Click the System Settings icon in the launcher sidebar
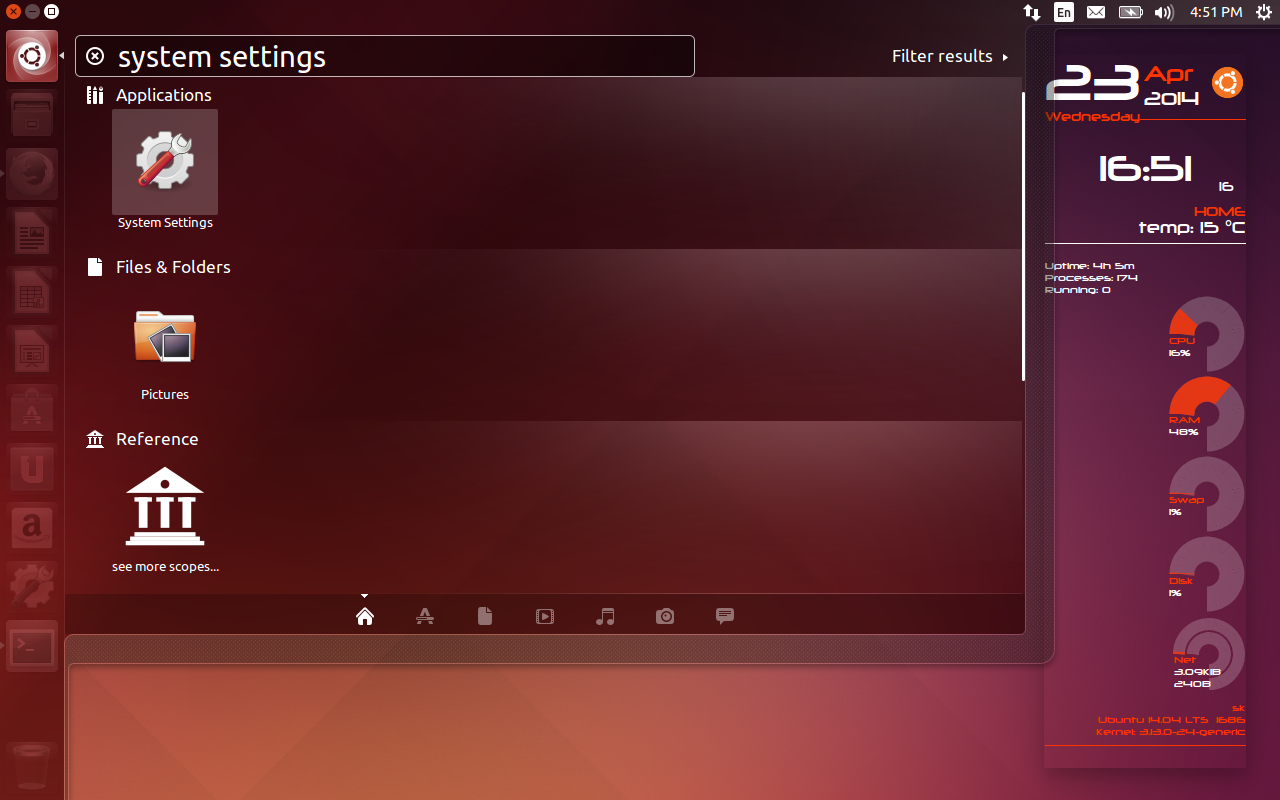This screenshot has height=800, width=1280. point(32,588)
